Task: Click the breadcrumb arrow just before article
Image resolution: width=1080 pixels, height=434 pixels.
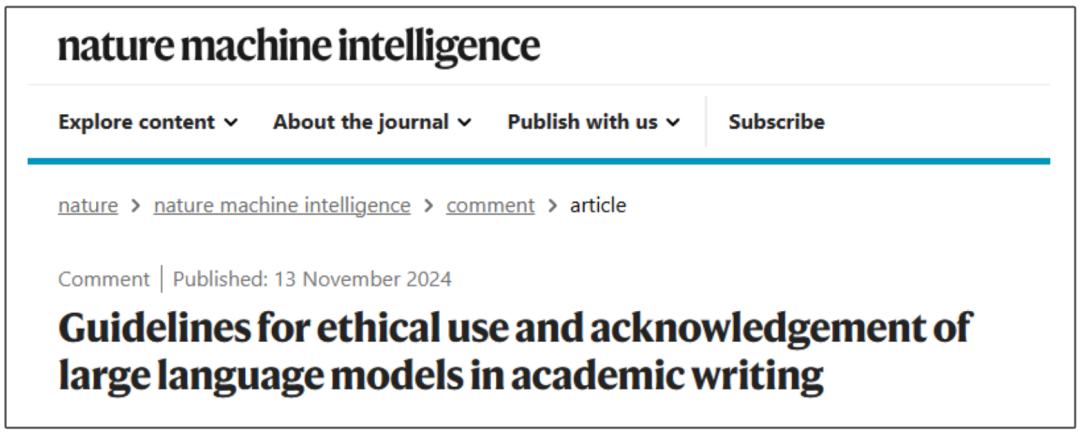Action: click(x=552, y=206)
